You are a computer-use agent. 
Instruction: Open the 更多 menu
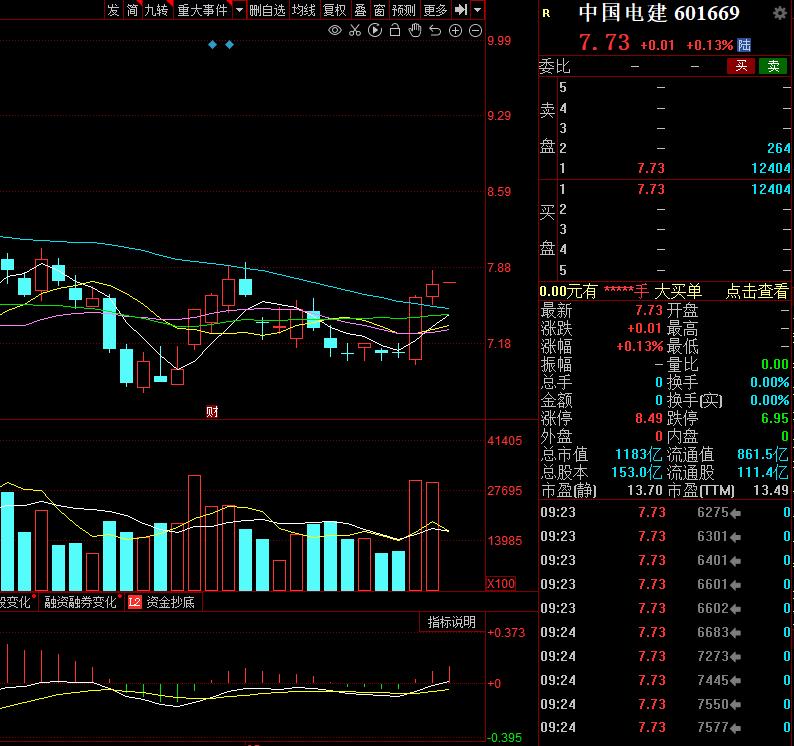click(435, 10)
